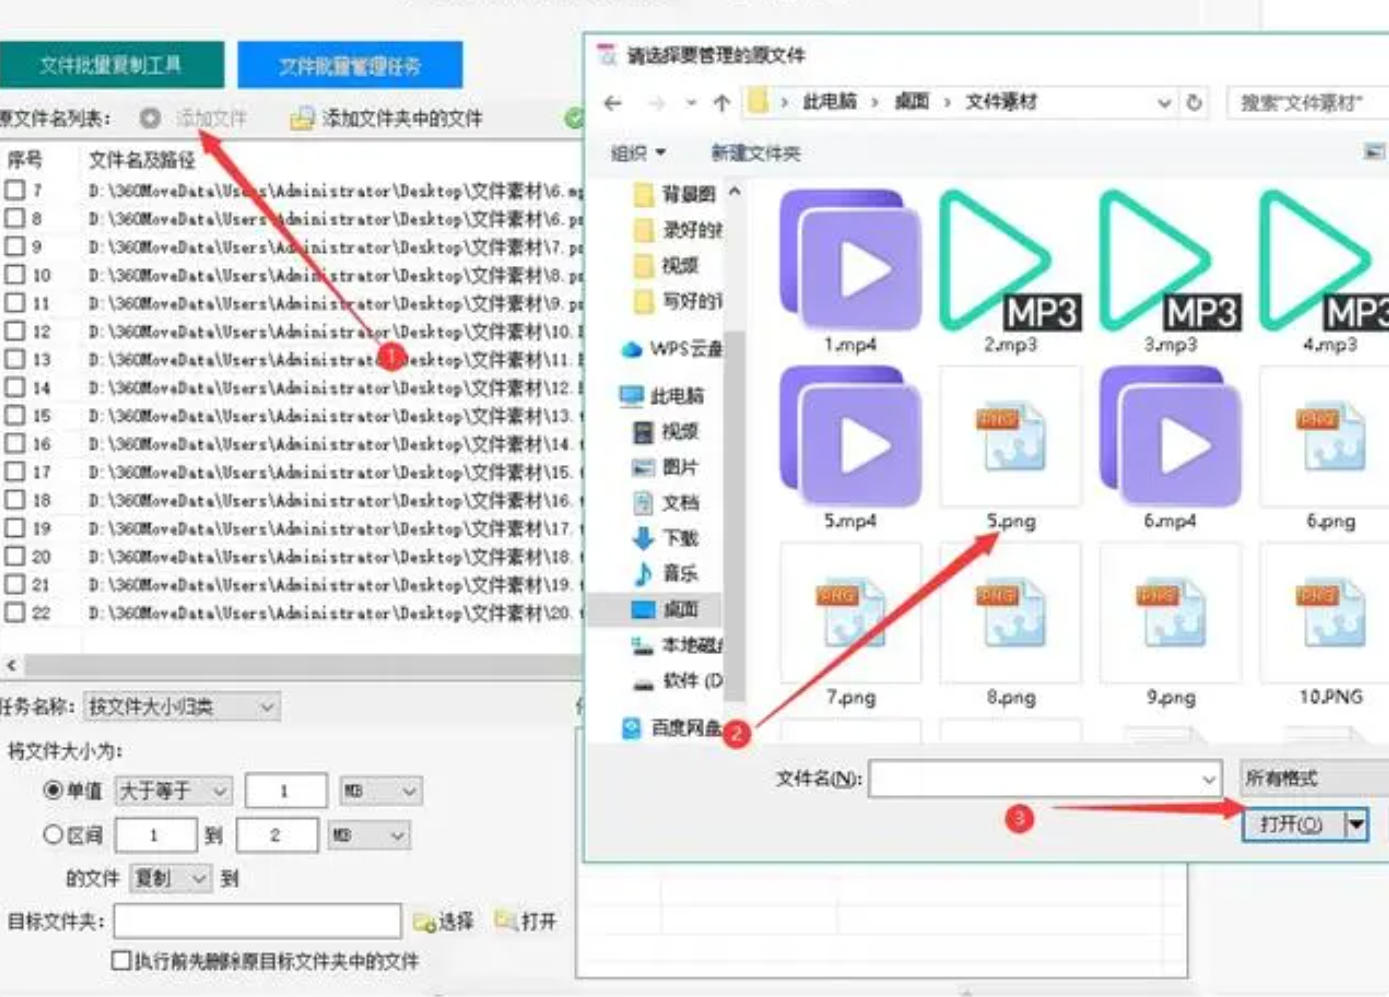
Task: Click 打开 next to target folder
Action: click(526, 920)
